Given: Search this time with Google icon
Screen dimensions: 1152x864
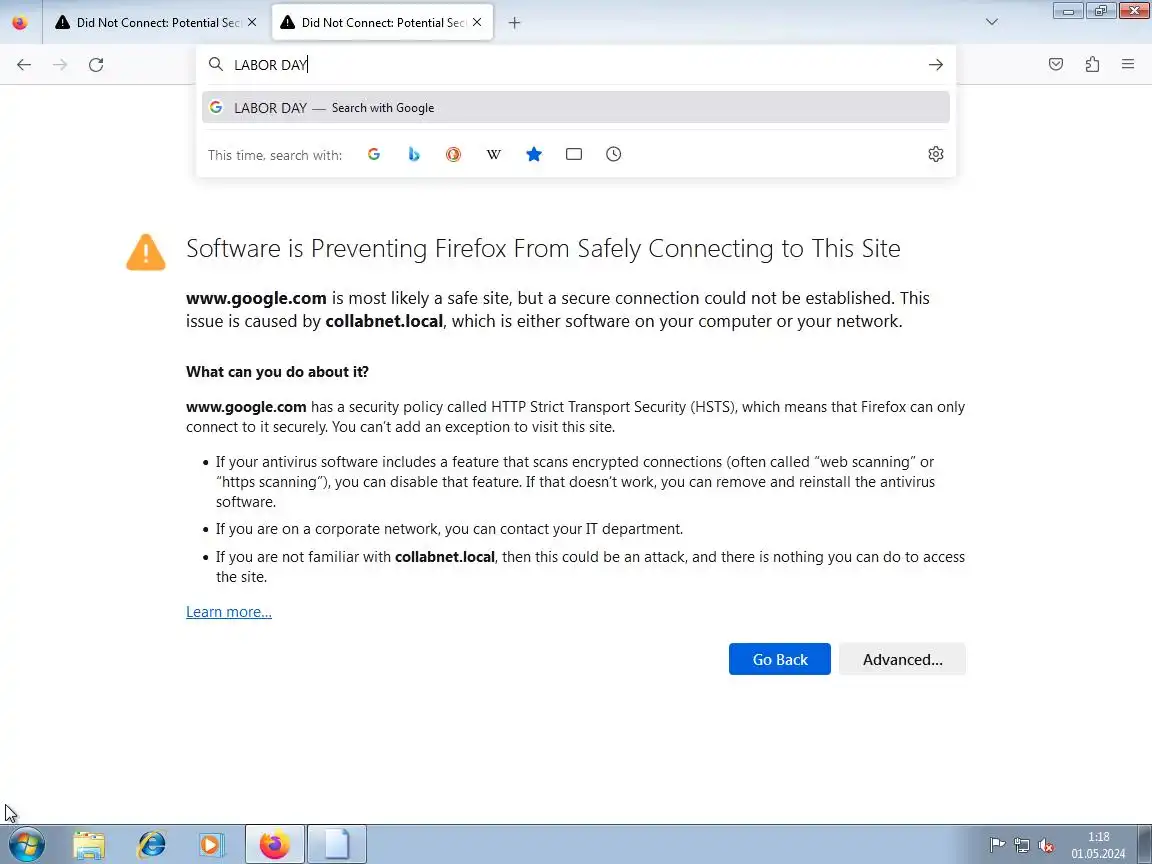Looking at the screenshot, I should click(x=374, y=154).
